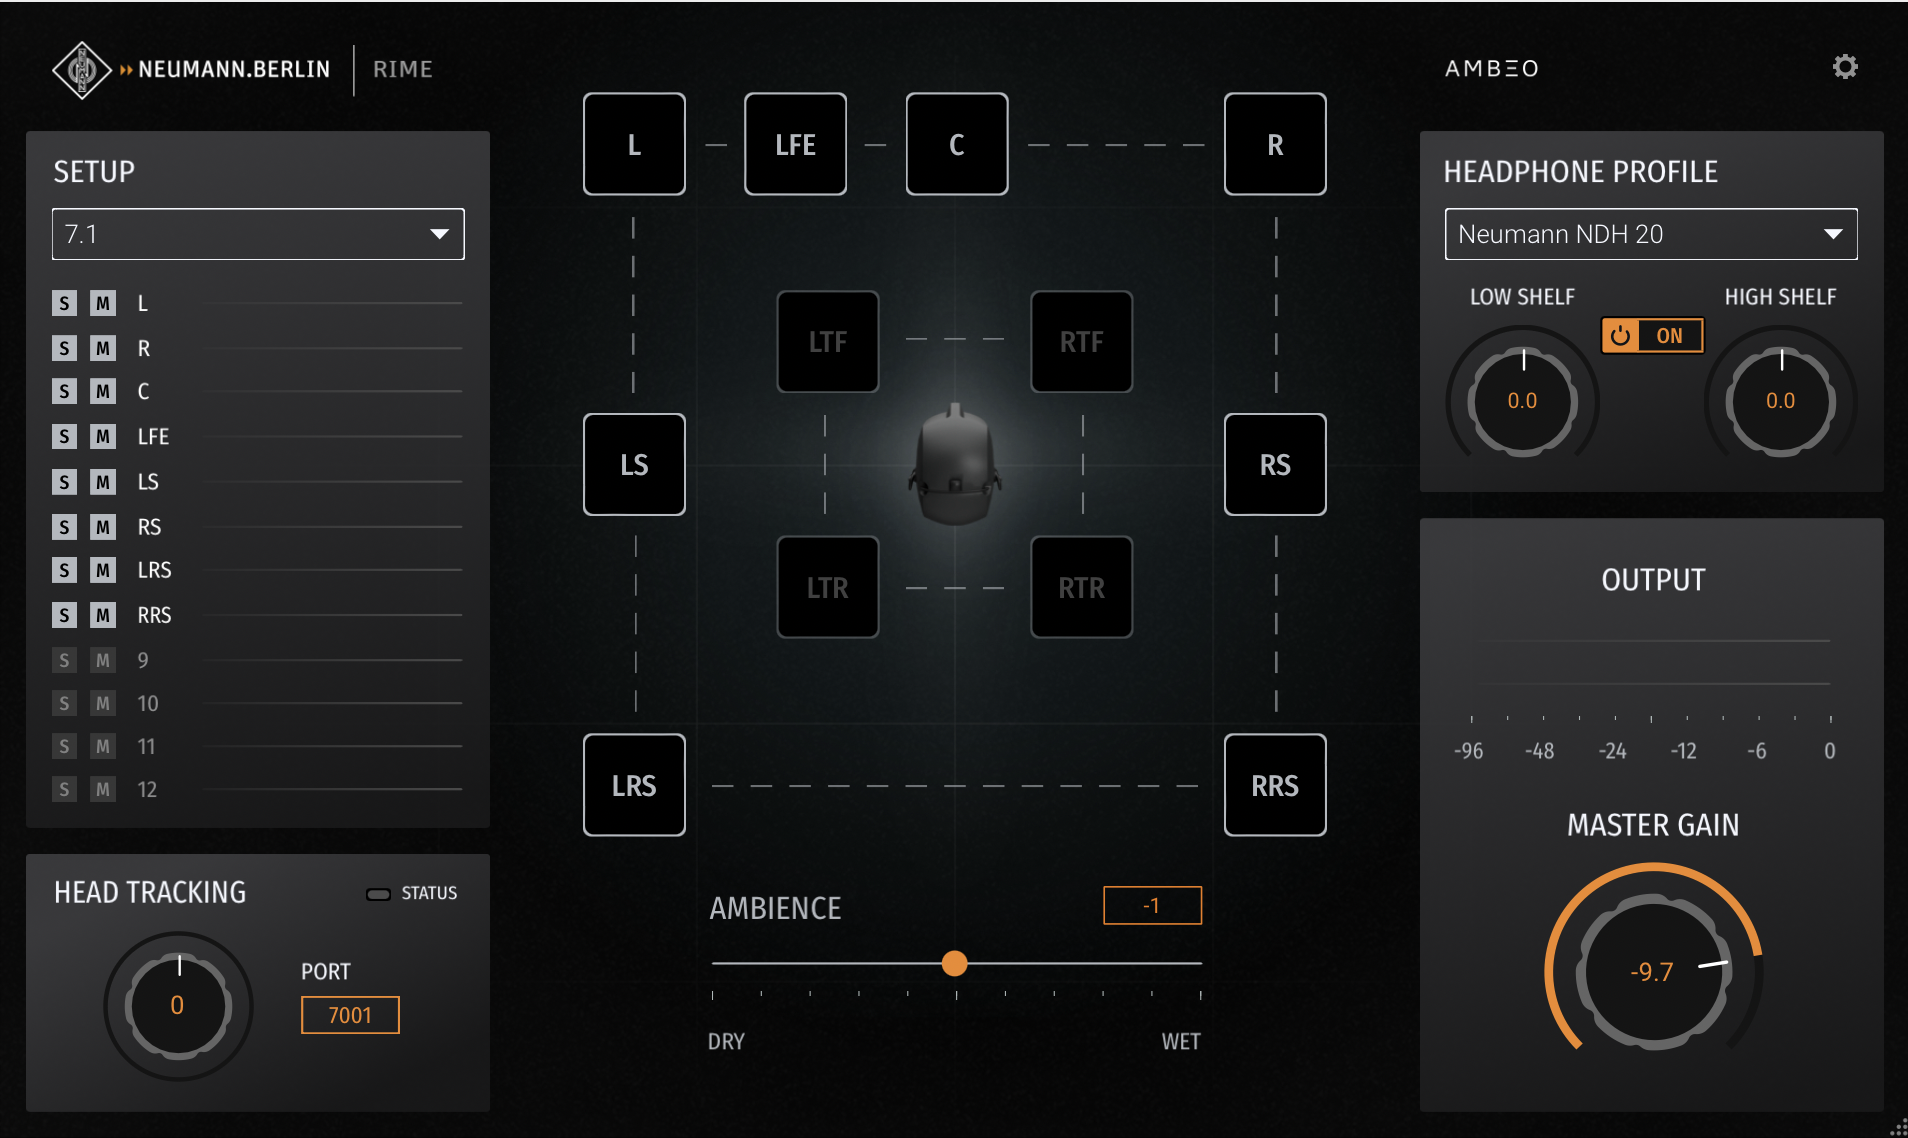Viewport: 1908px width, 1138px height.
Task: Expand the Neumann NDH 20 dropdown
Action: point(1650,234)
